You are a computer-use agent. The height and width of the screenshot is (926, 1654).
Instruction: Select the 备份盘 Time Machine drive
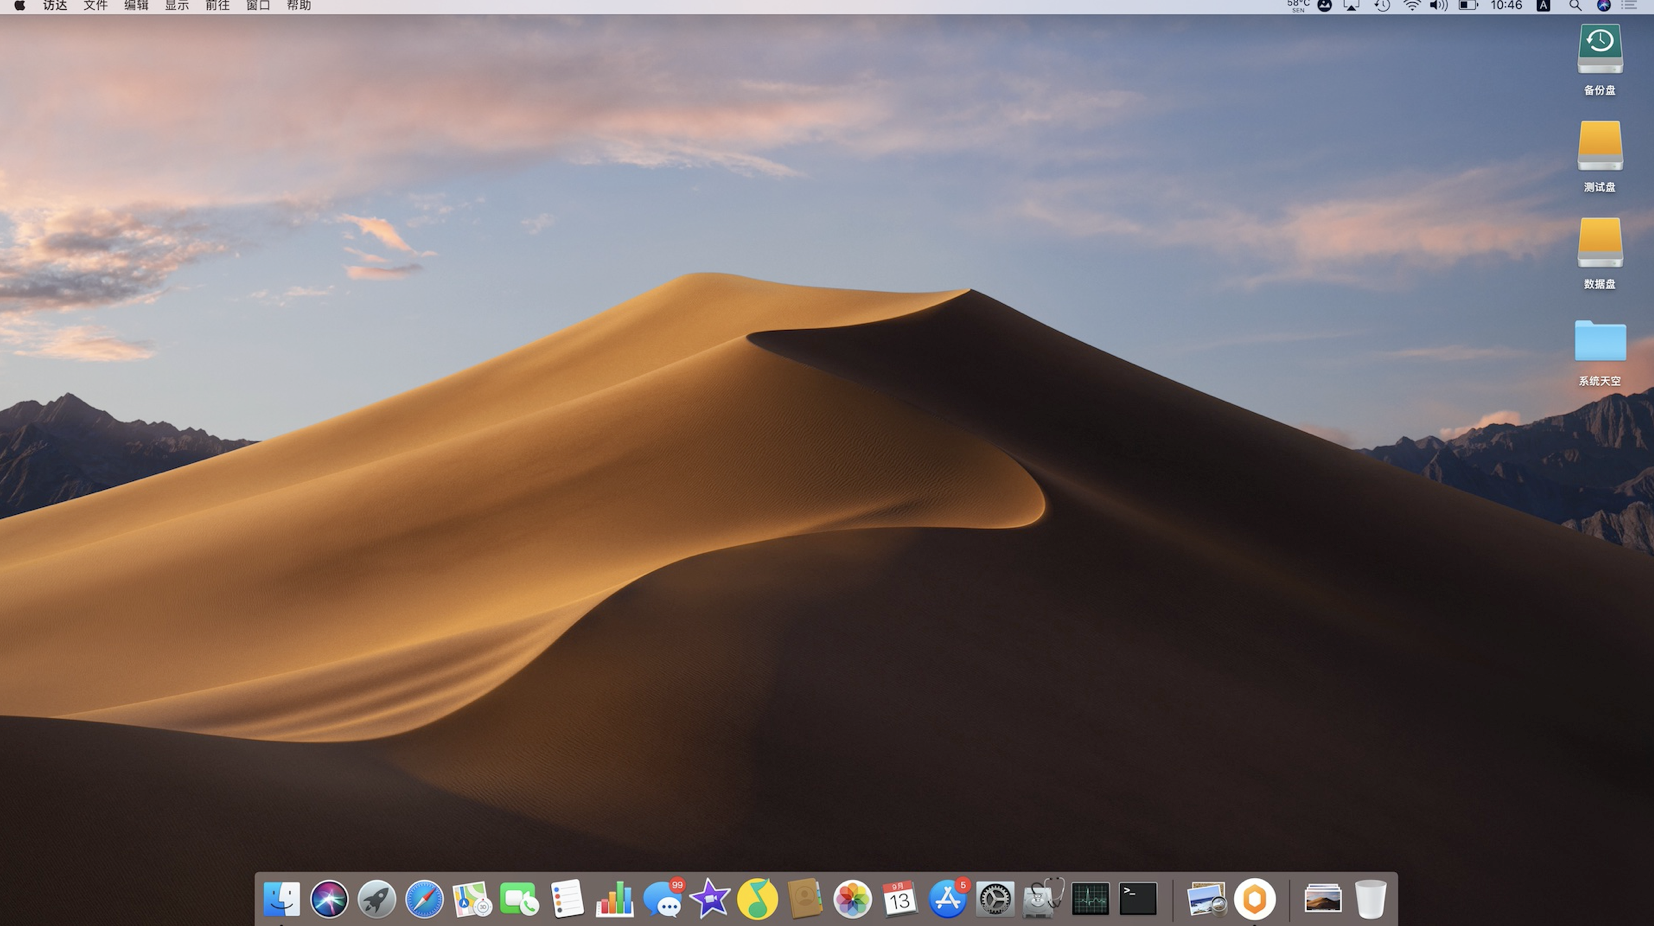(x=1599, y=50)
